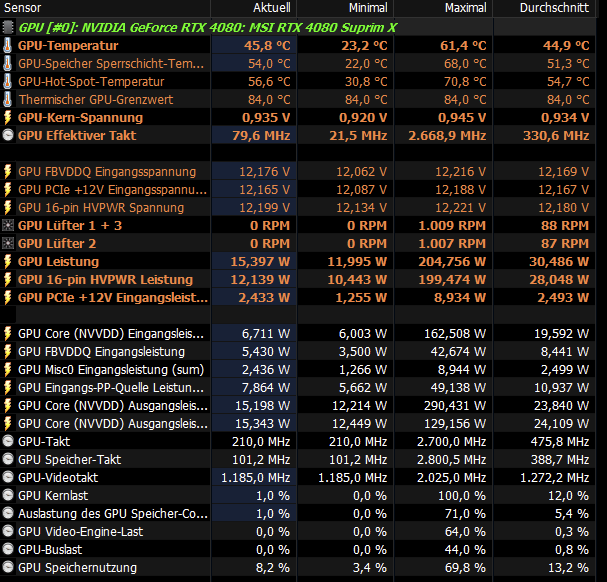Click lightning icon next to GPU-Kern-Spannung

click(7, 117)
